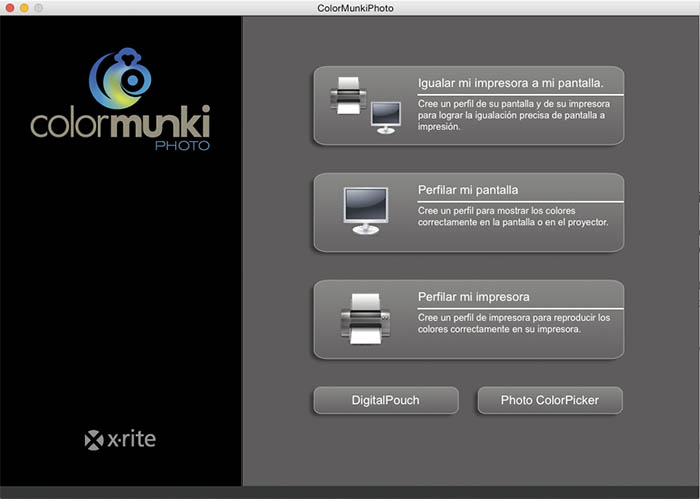Choose 'Perfilar mi pantalla' heading
This screenshot has width=700, height=499.
coord(468,190)
